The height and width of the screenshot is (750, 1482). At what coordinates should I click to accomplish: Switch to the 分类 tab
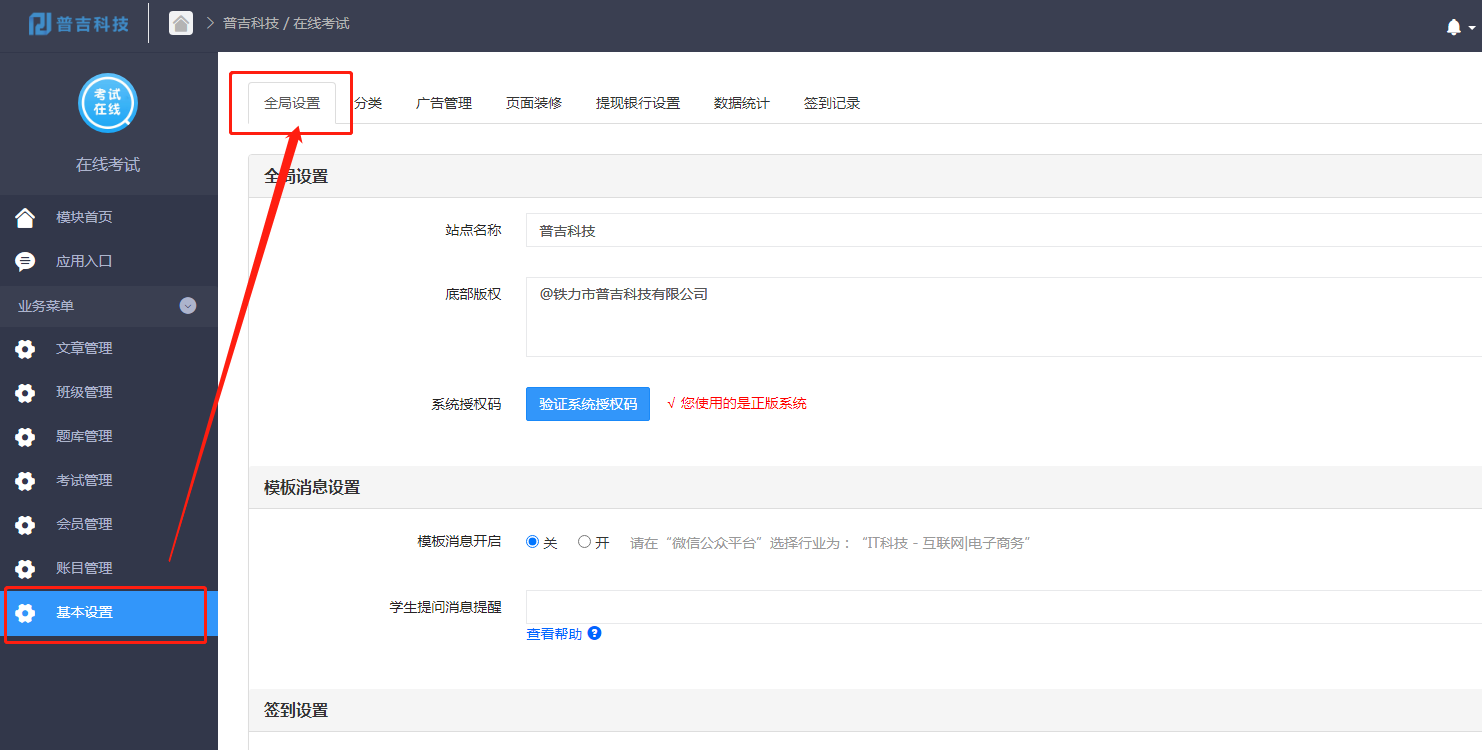click(368, 103)
